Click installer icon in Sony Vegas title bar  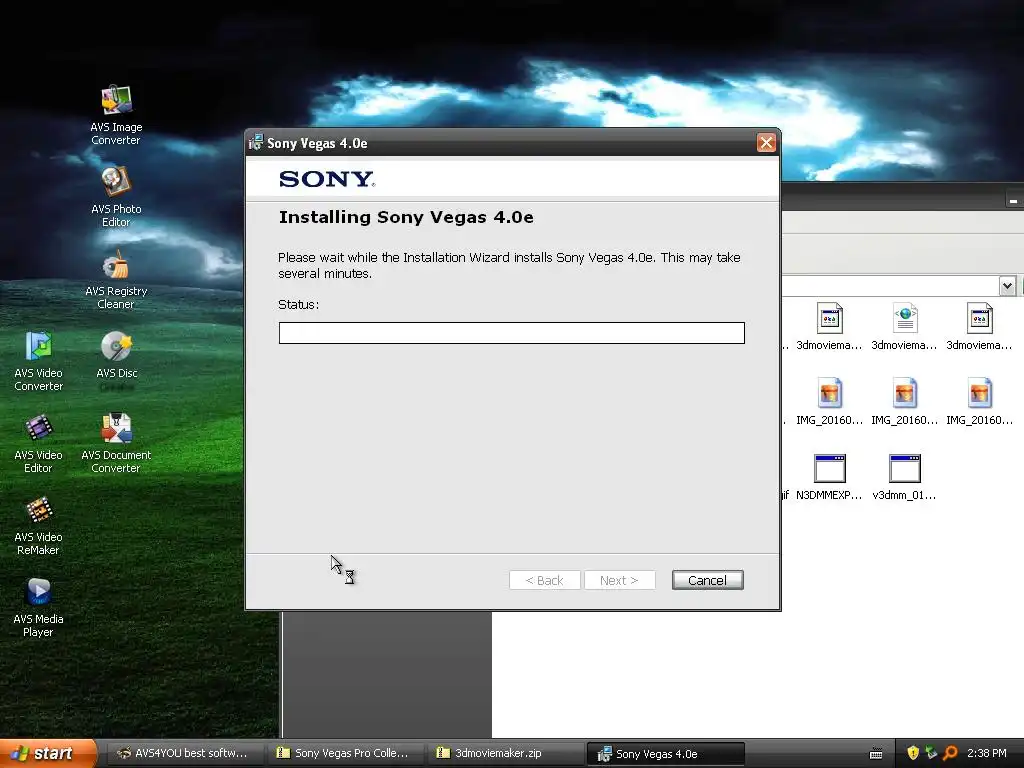pos(256,142)
